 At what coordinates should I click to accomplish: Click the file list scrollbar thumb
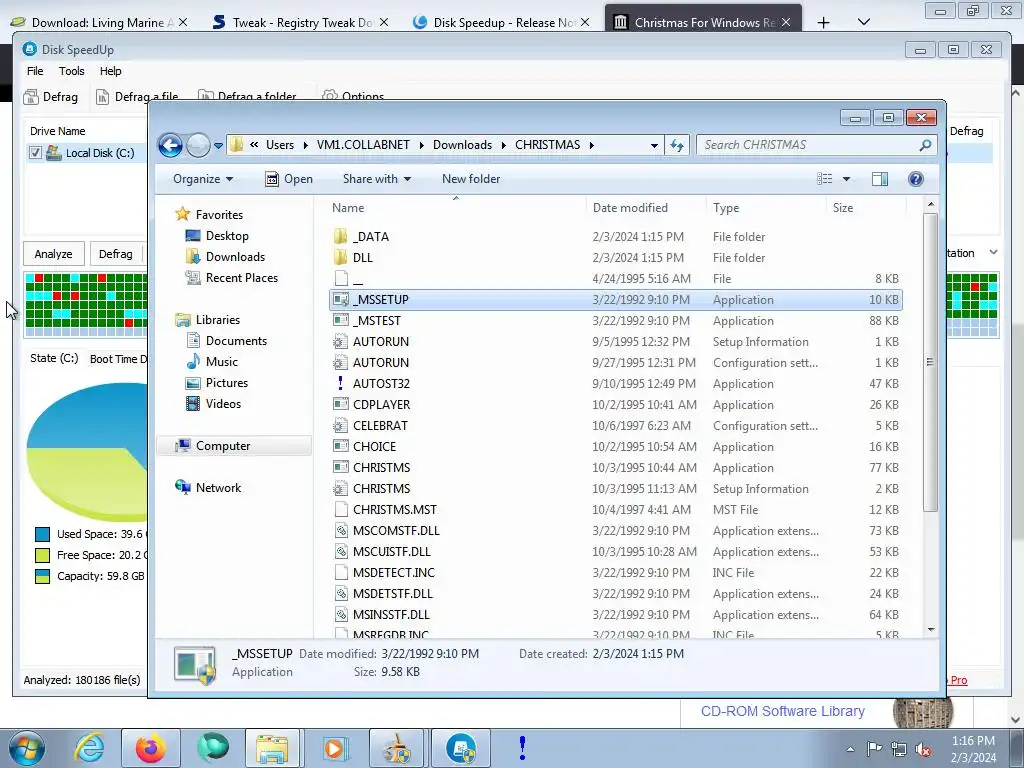coord(931,362)
